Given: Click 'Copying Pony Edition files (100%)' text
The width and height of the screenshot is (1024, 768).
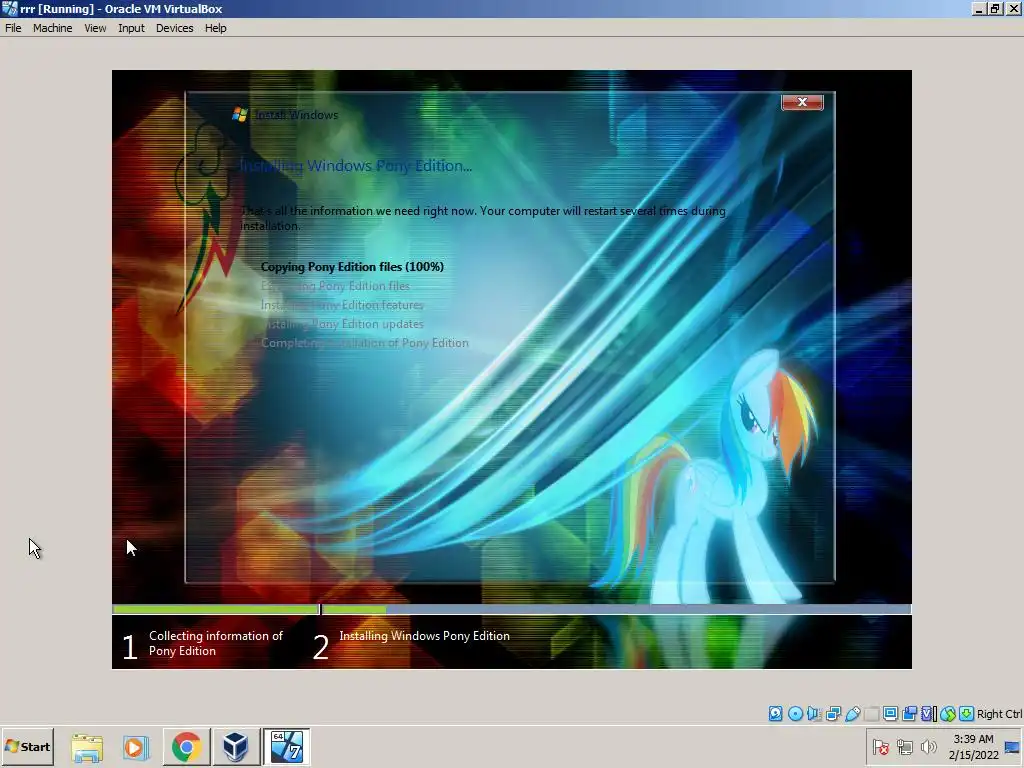Looking at the screenshot, I should click(x=352, y=266).
